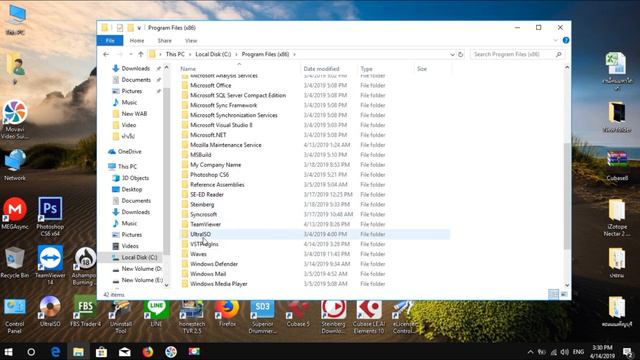Expand path arrow after This PC
The height and width of the screenshot is (360, 640).
pos(190,54)
